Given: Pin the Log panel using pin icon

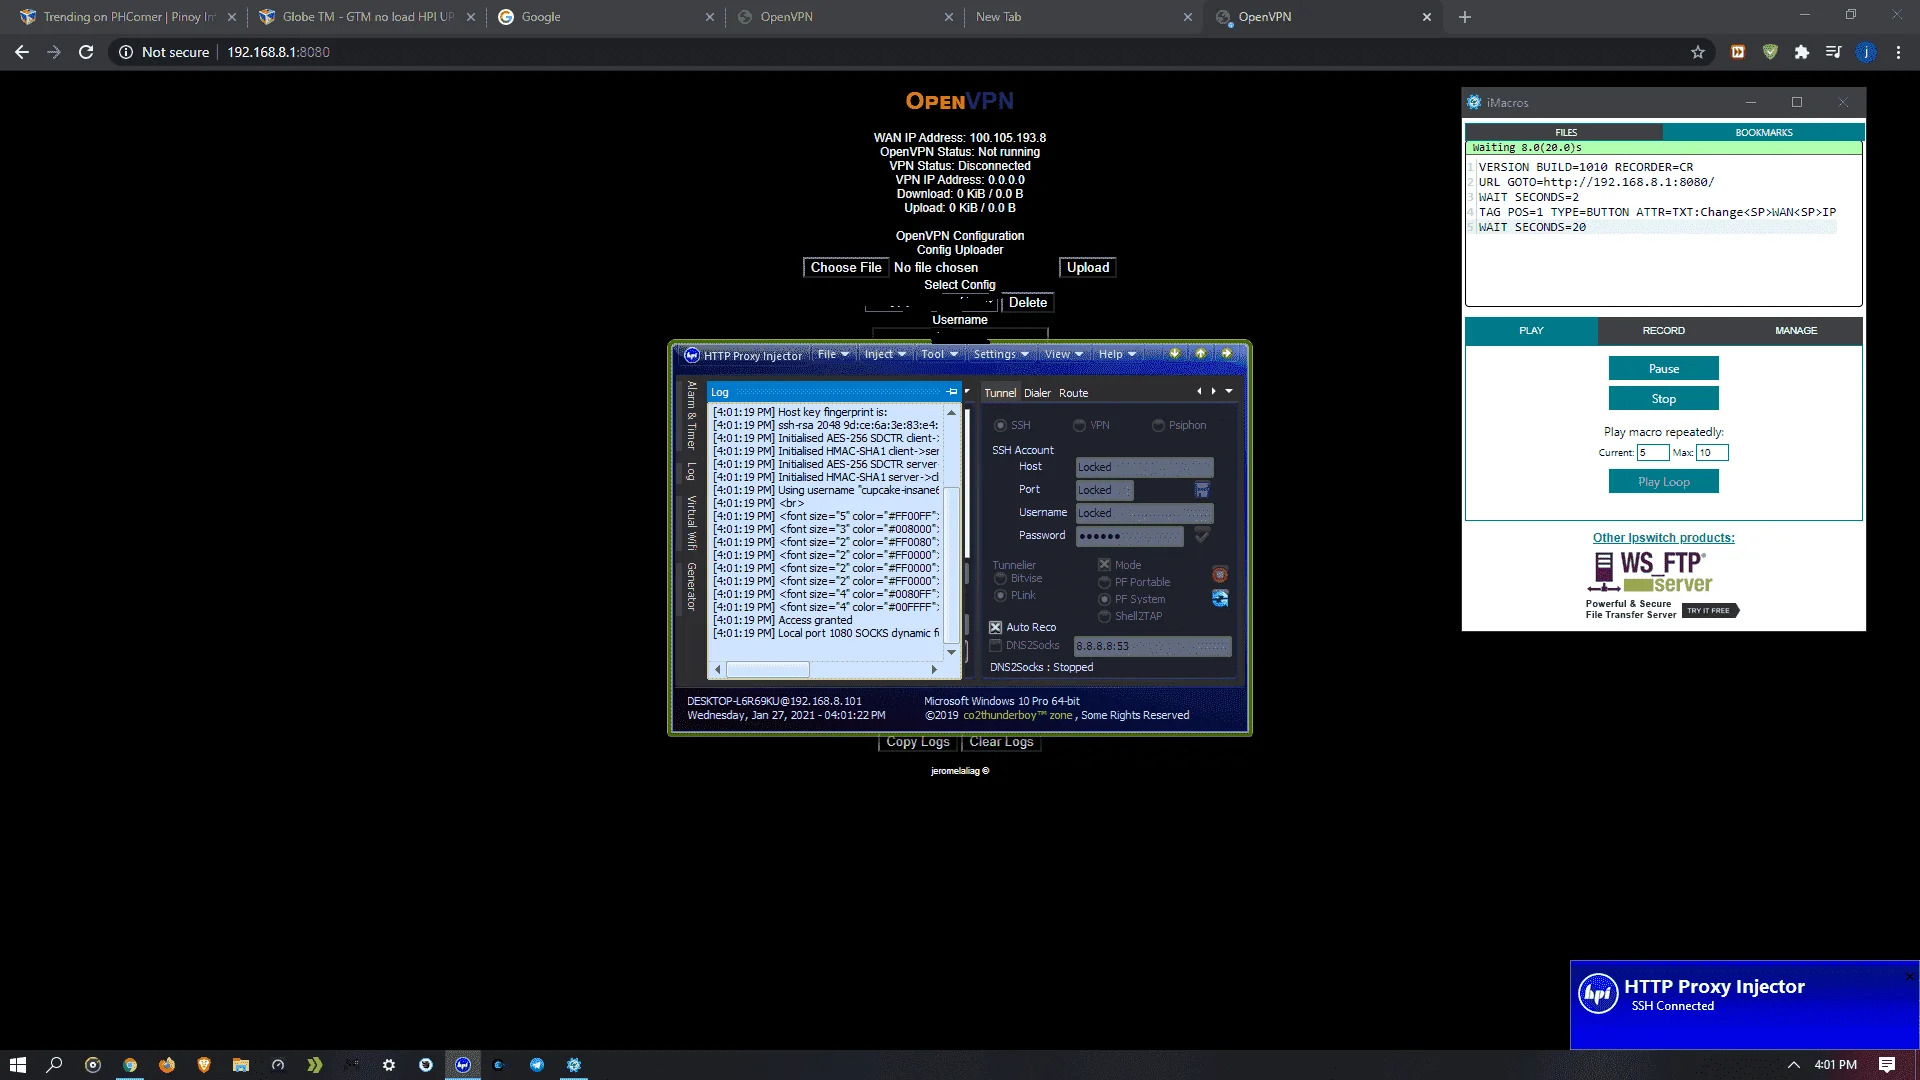Looking at the screenshot, I should (x=952, y=392).
